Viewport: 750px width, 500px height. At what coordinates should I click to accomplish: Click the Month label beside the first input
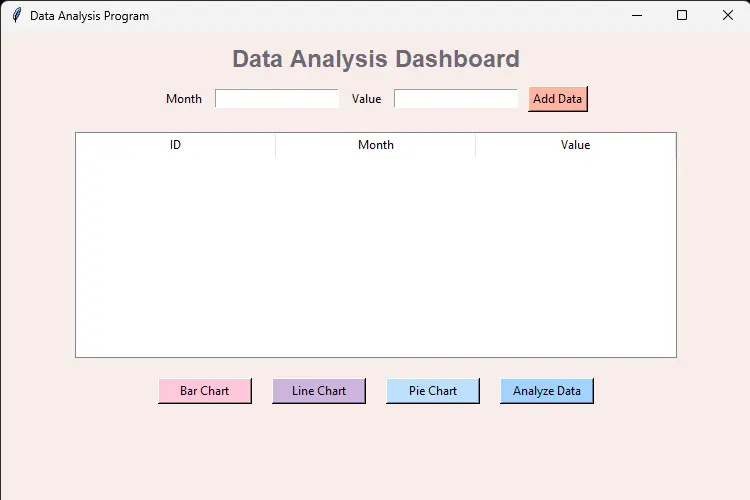click(184, 99)
